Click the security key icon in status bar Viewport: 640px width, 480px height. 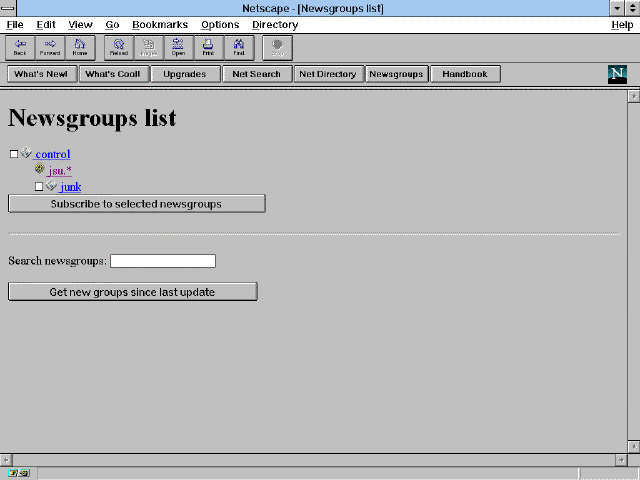(19, 473)
